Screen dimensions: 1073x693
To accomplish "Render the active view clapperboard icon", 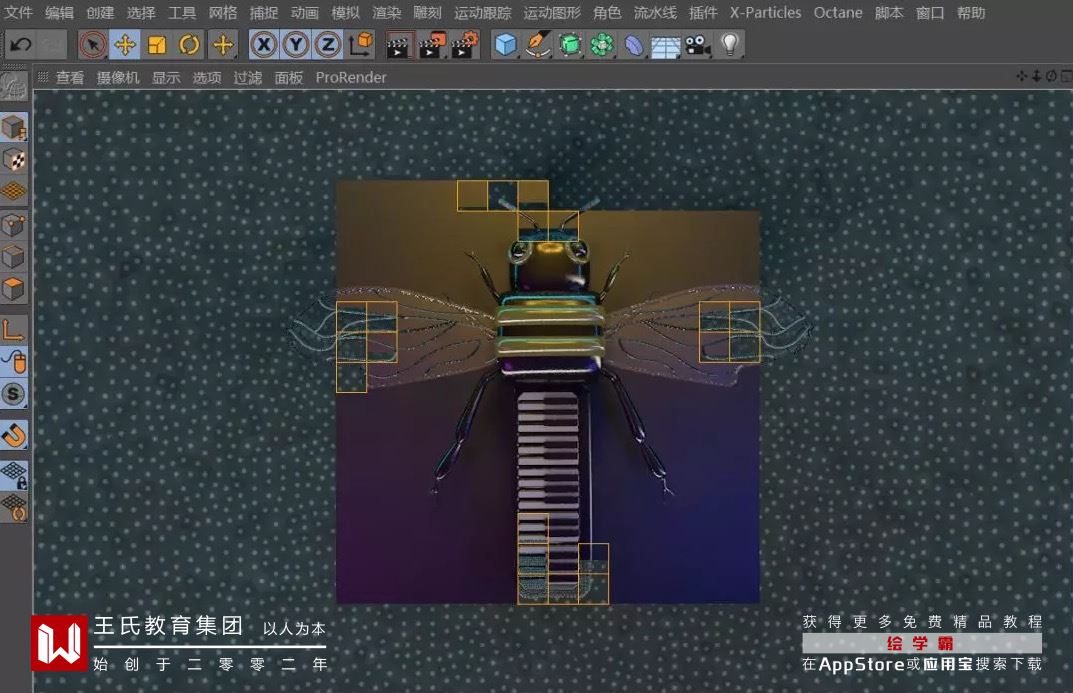I will pos(398,45).
